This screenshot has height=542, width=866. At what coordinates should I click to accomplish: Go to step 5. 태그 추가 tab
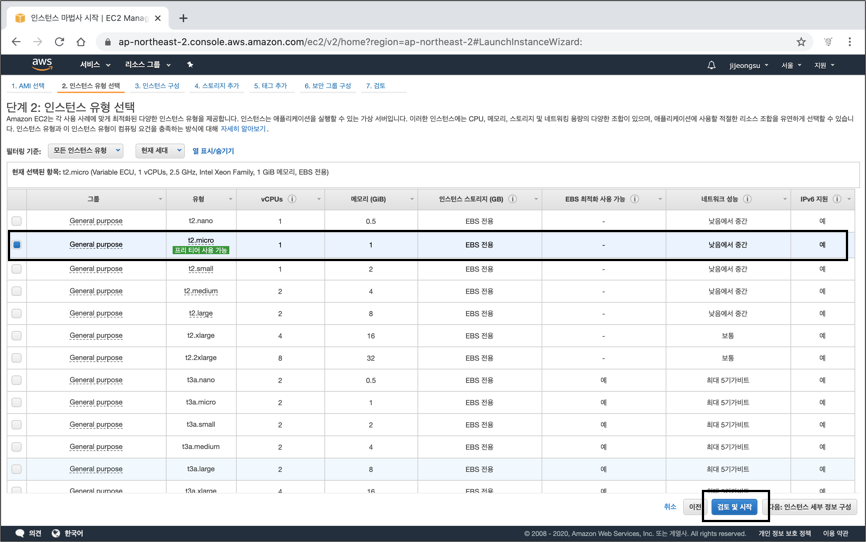(x=271, y=86)
